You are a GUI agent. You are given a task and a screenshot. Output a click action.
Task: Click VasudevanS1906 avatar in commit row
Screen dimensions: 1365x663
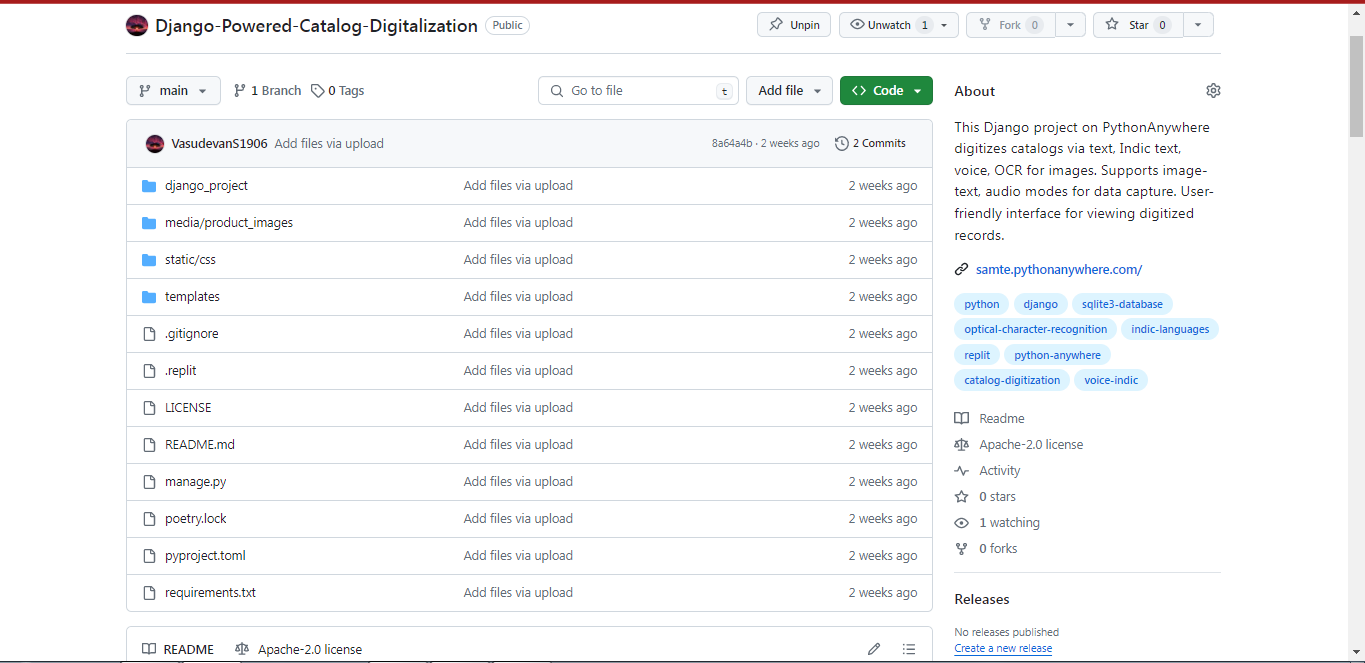pos(155,144)
